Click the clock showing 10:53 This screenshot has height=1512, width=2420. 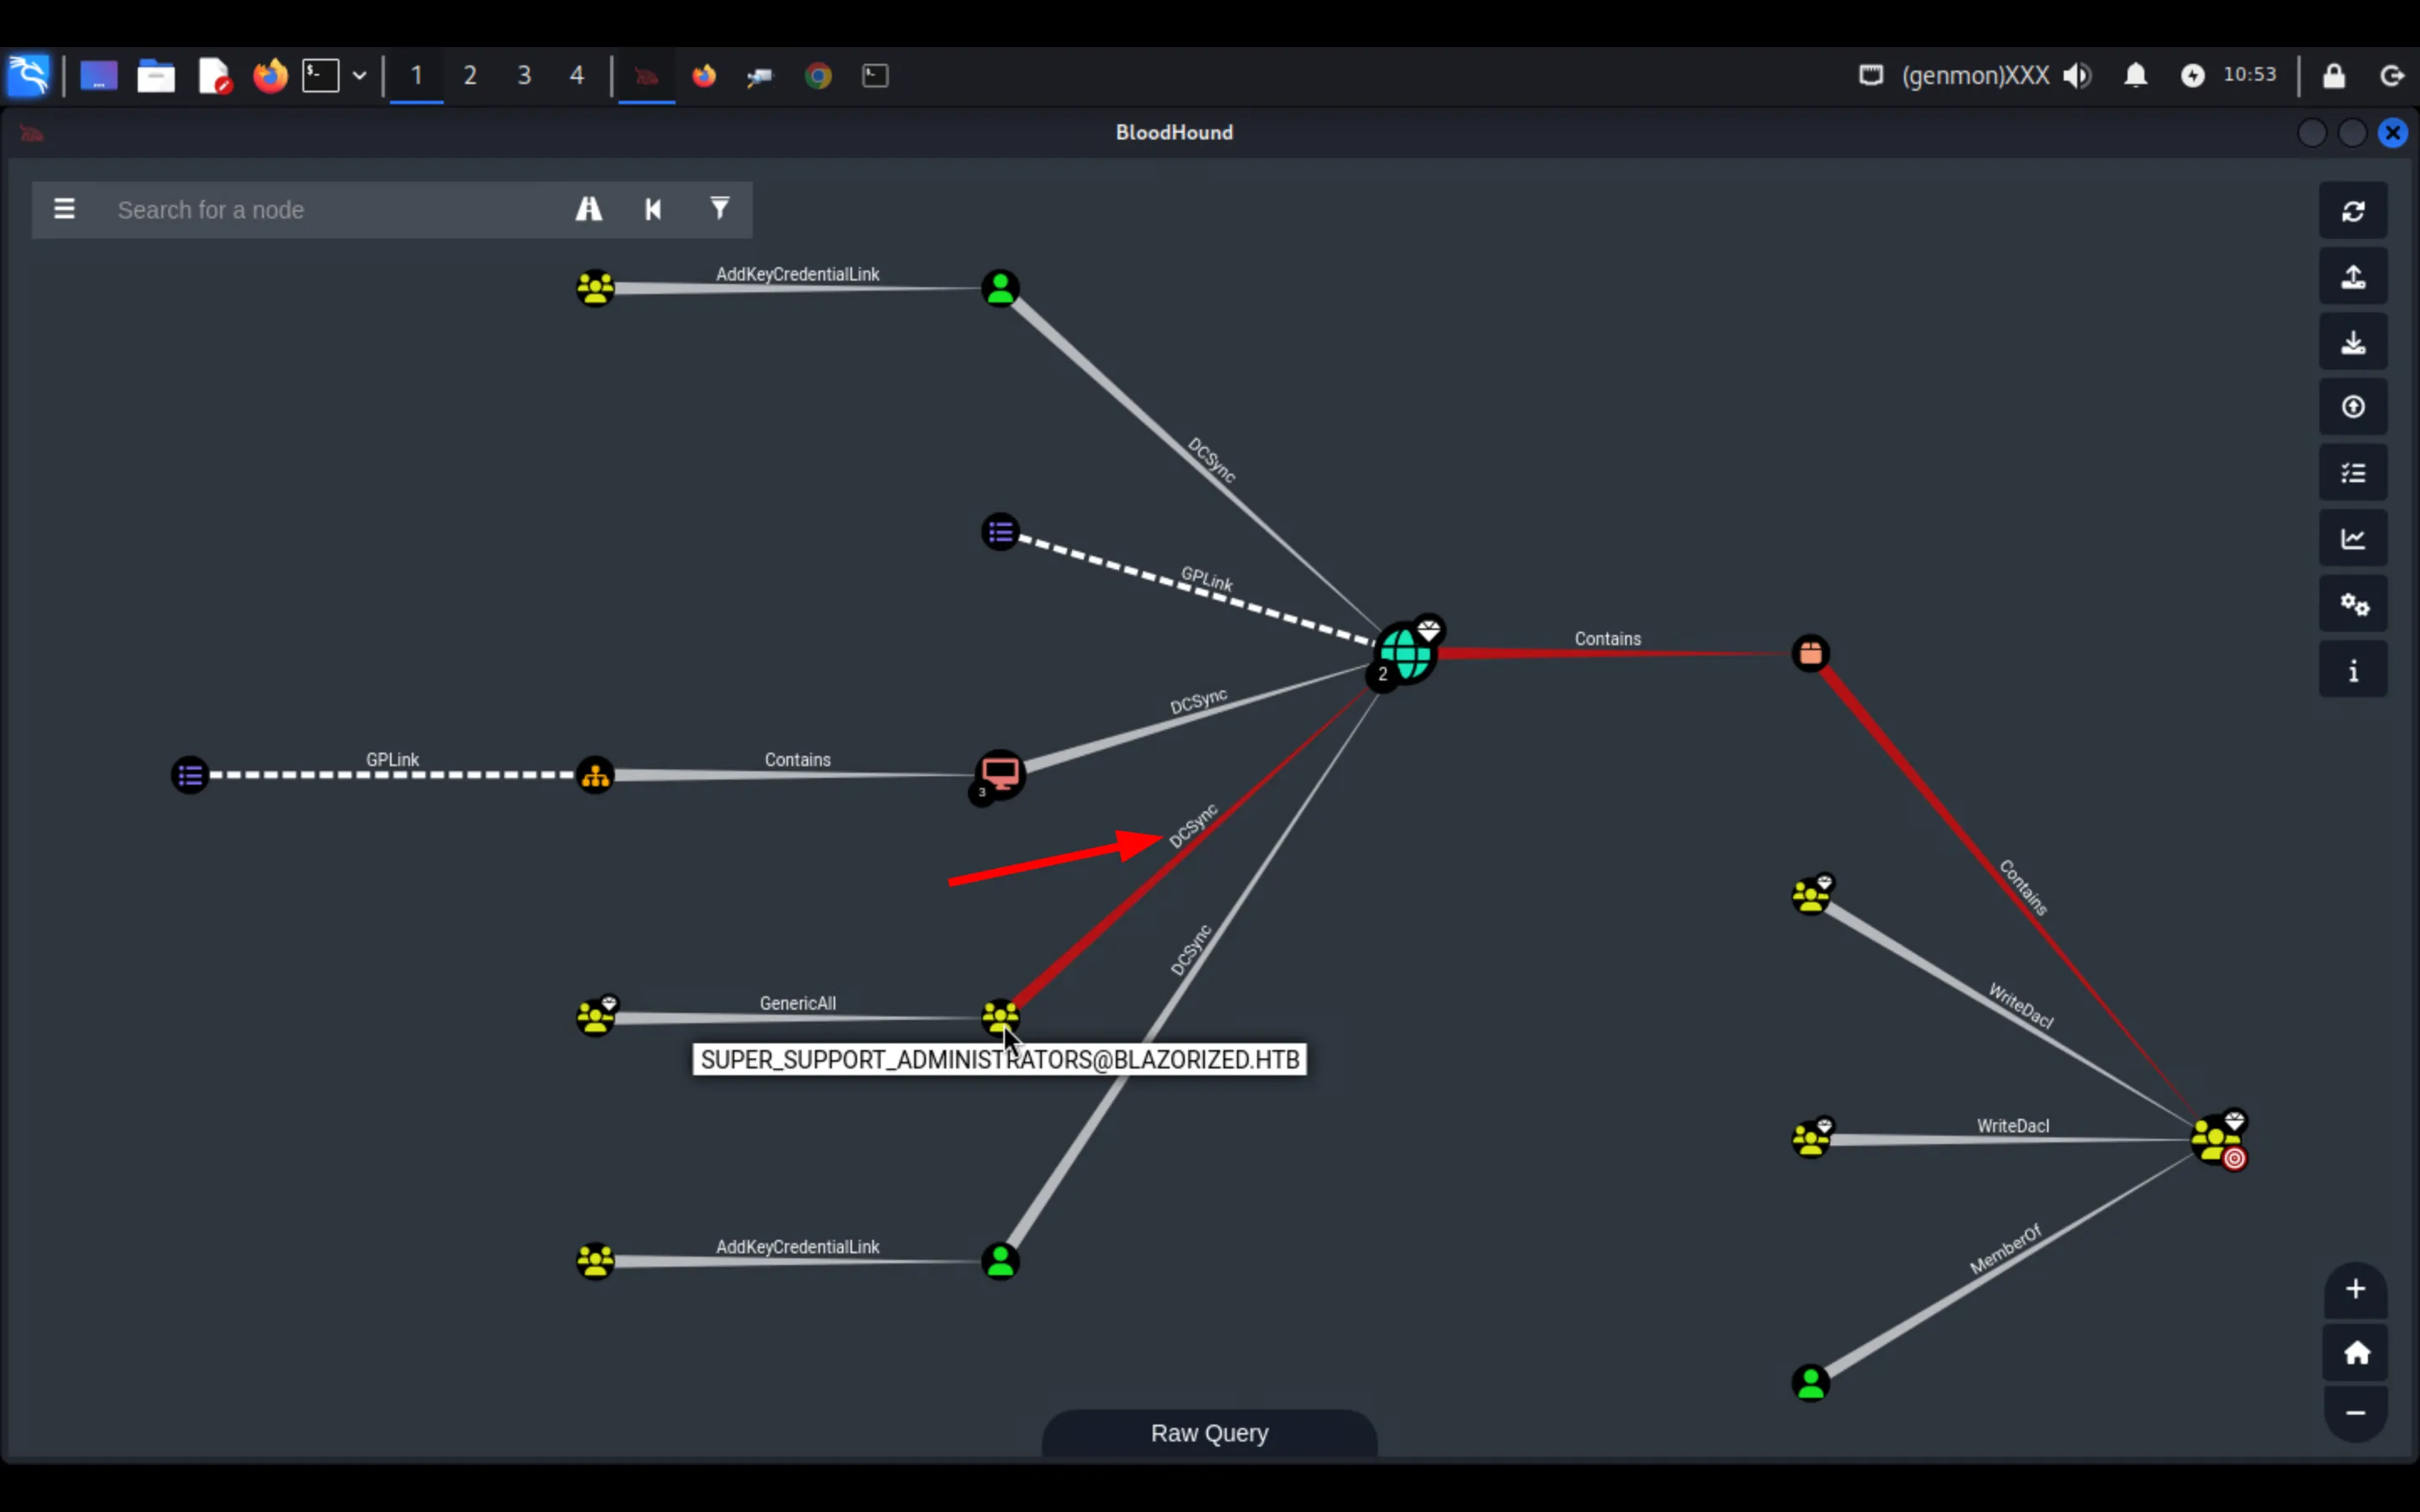[2249, 75]
